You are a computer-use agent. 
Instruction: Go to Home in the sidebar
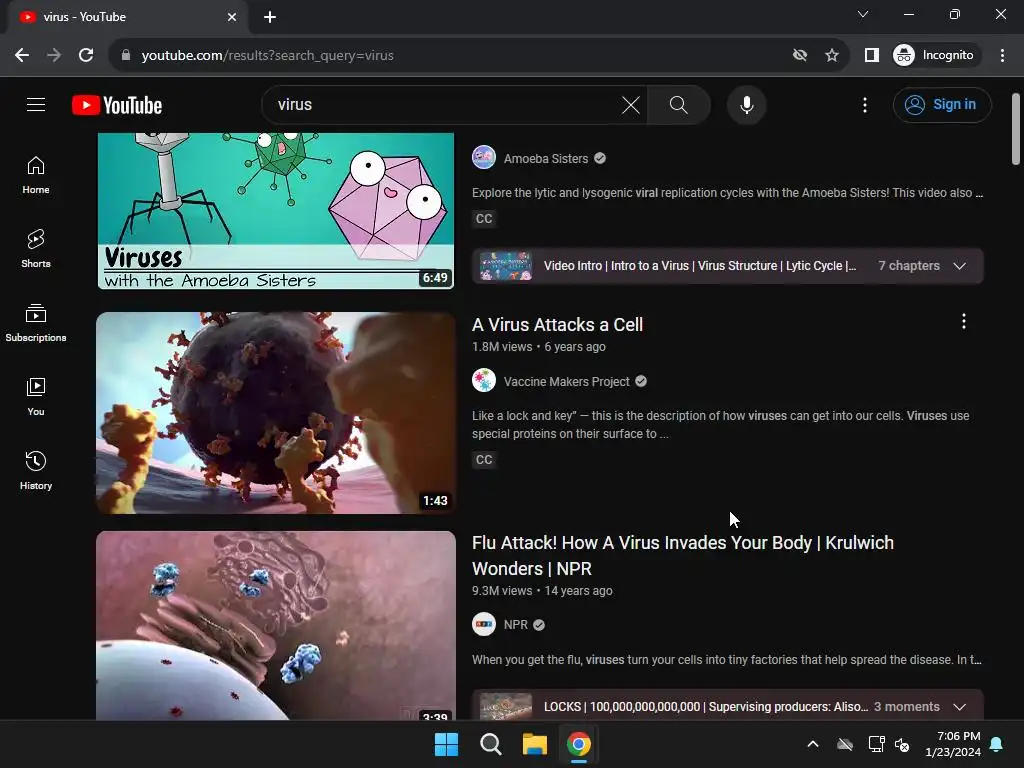(36, 175)
